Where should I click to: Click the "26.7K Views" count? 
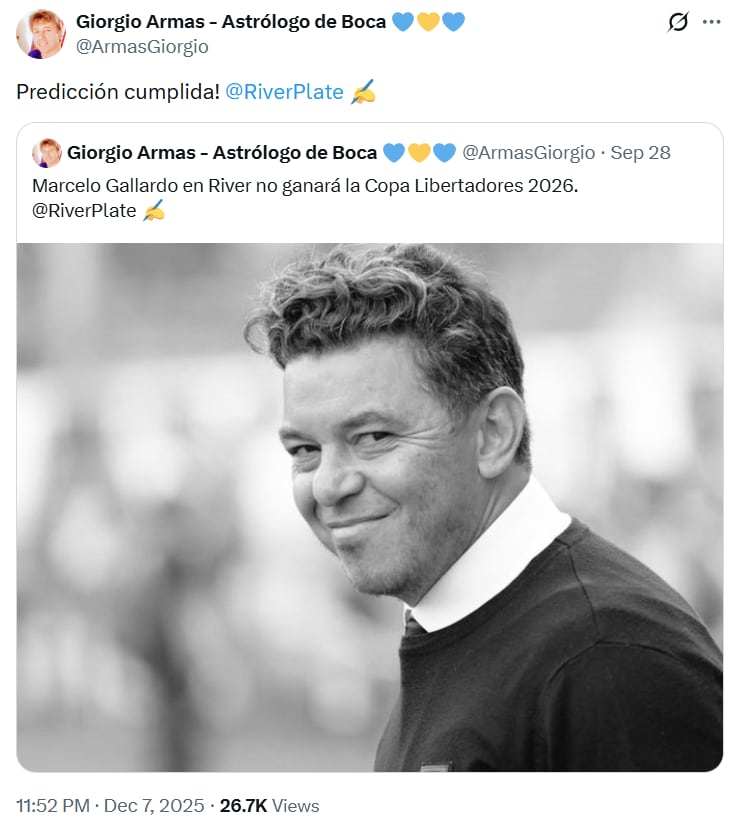click(268, 805)
